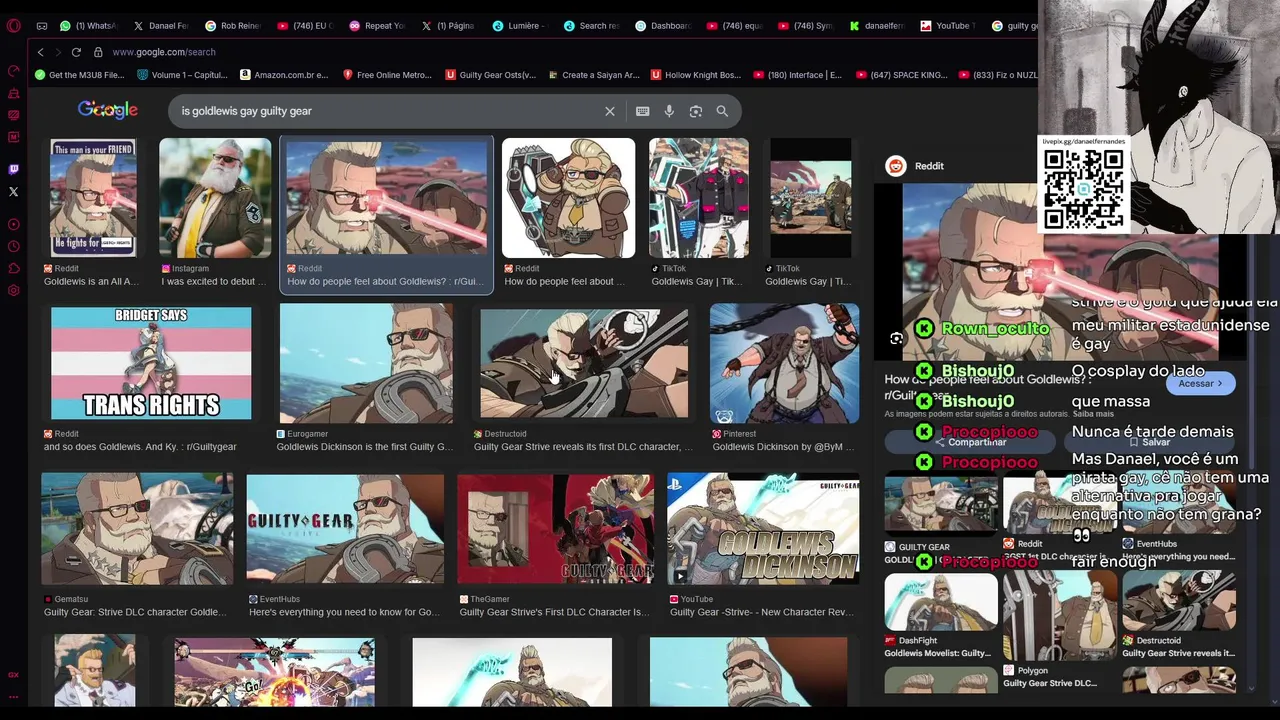Open the Instagram cosplay image result
This screenshot has height=720, width=1280.
(x=215, y=198)
